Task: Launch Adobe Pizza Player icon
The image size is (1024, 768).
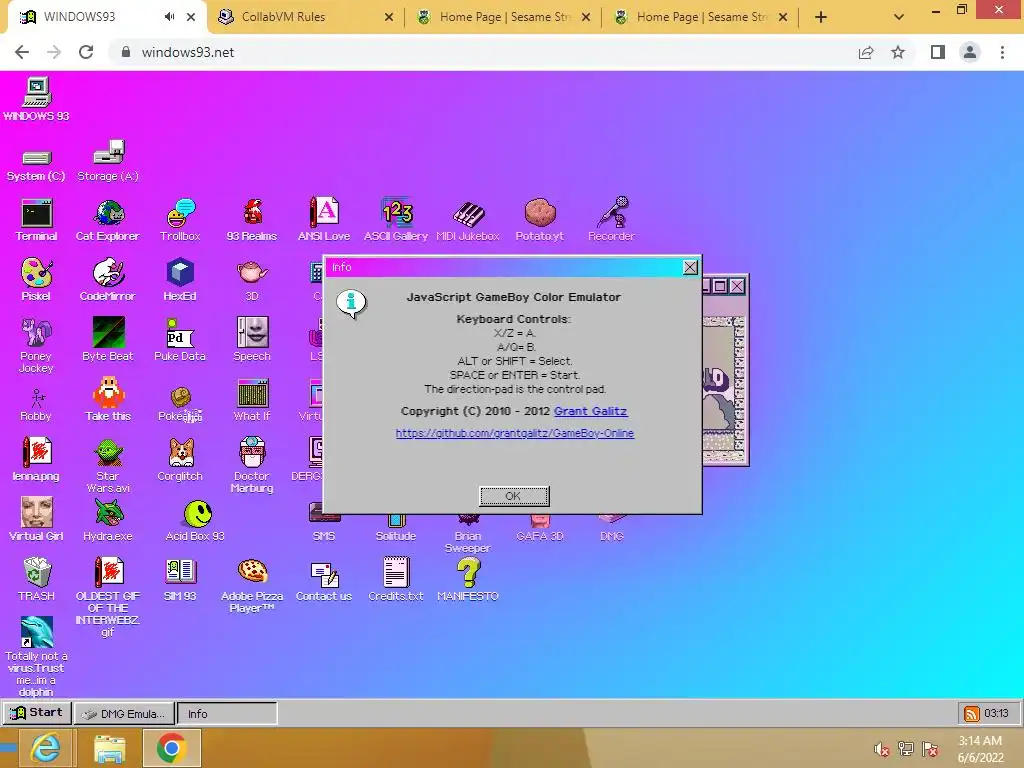Action: pyautogui.click(x=252, y=586)
